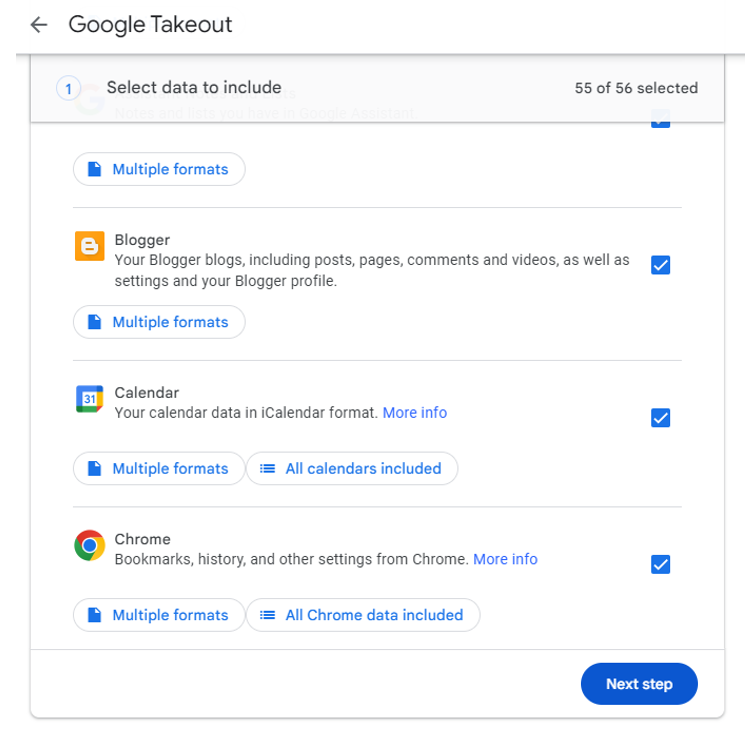
Task: Uncheck the Chrome checkbox
Action: (660, 564)
